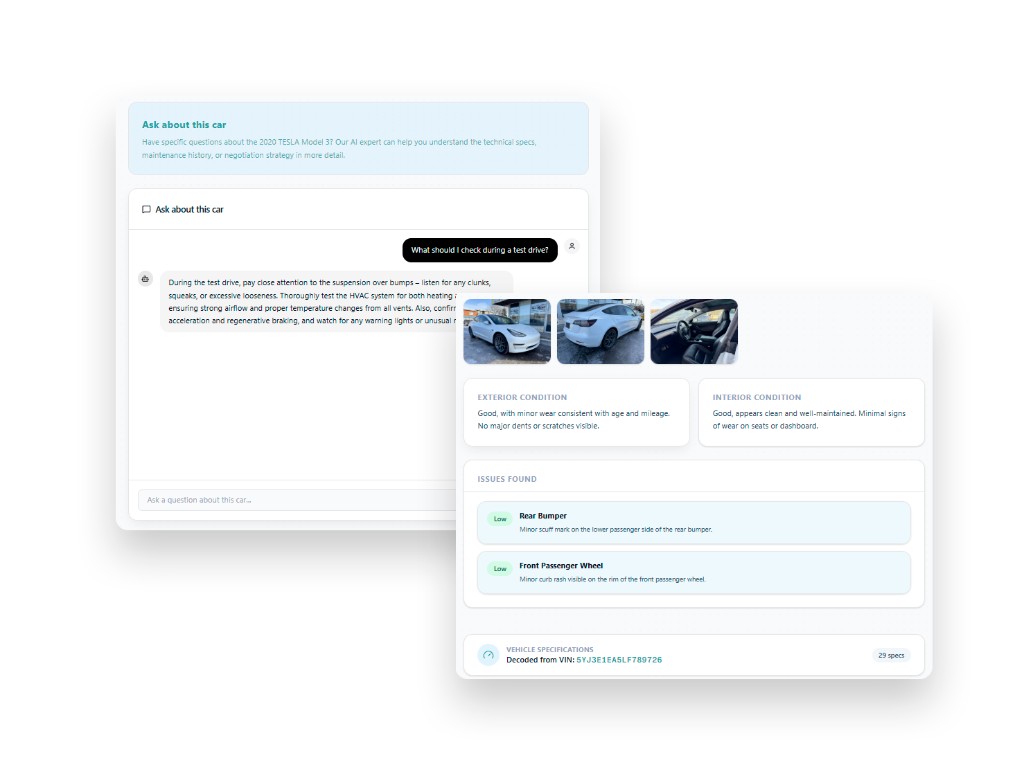Select the Exterior Condition summary card
The image size is (1024, 767).
tap(576, 412)
